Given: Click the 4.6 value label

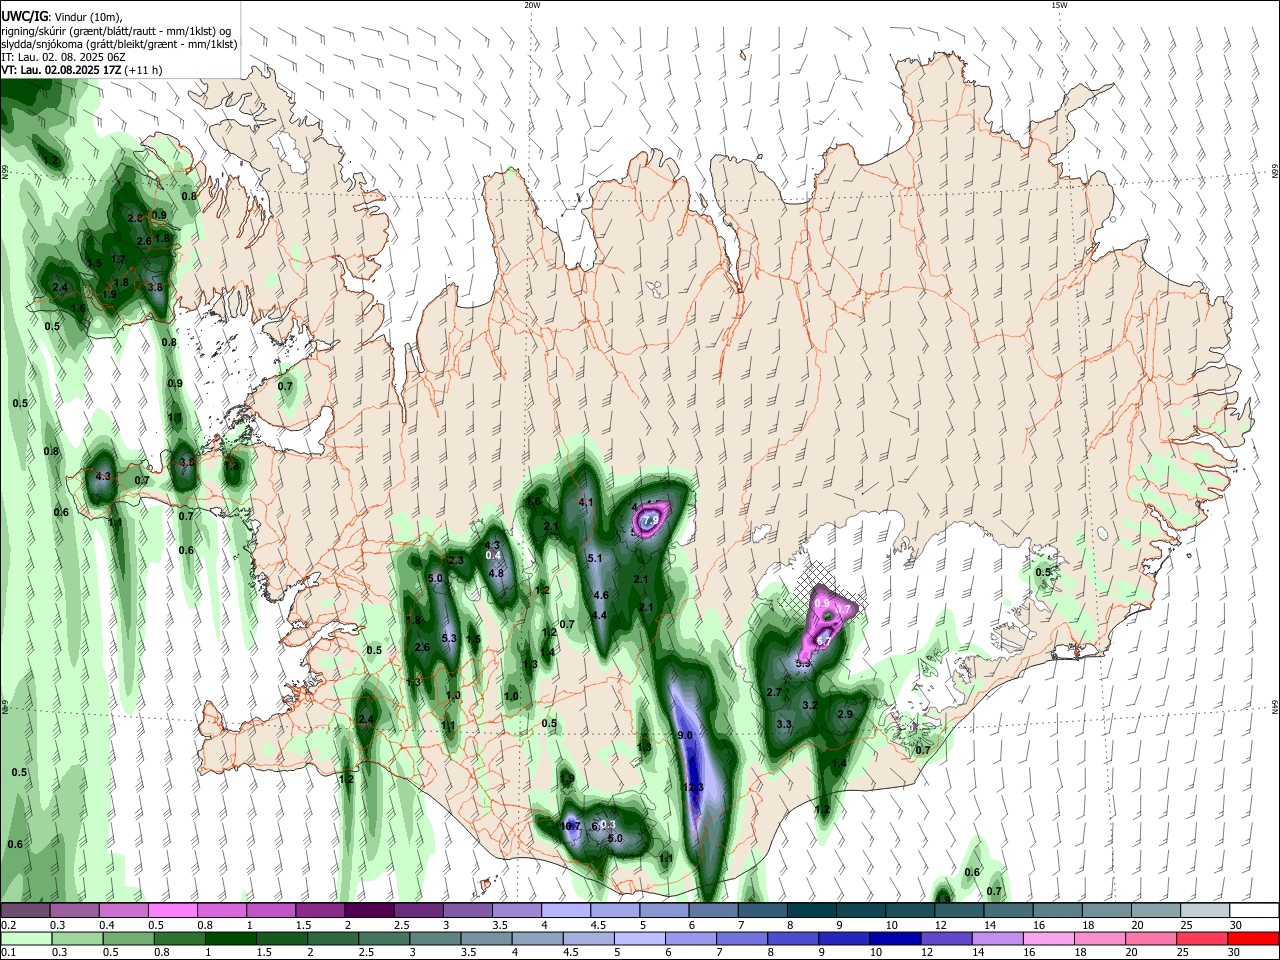Looking at the screenshot, I should tap(601, 595).
